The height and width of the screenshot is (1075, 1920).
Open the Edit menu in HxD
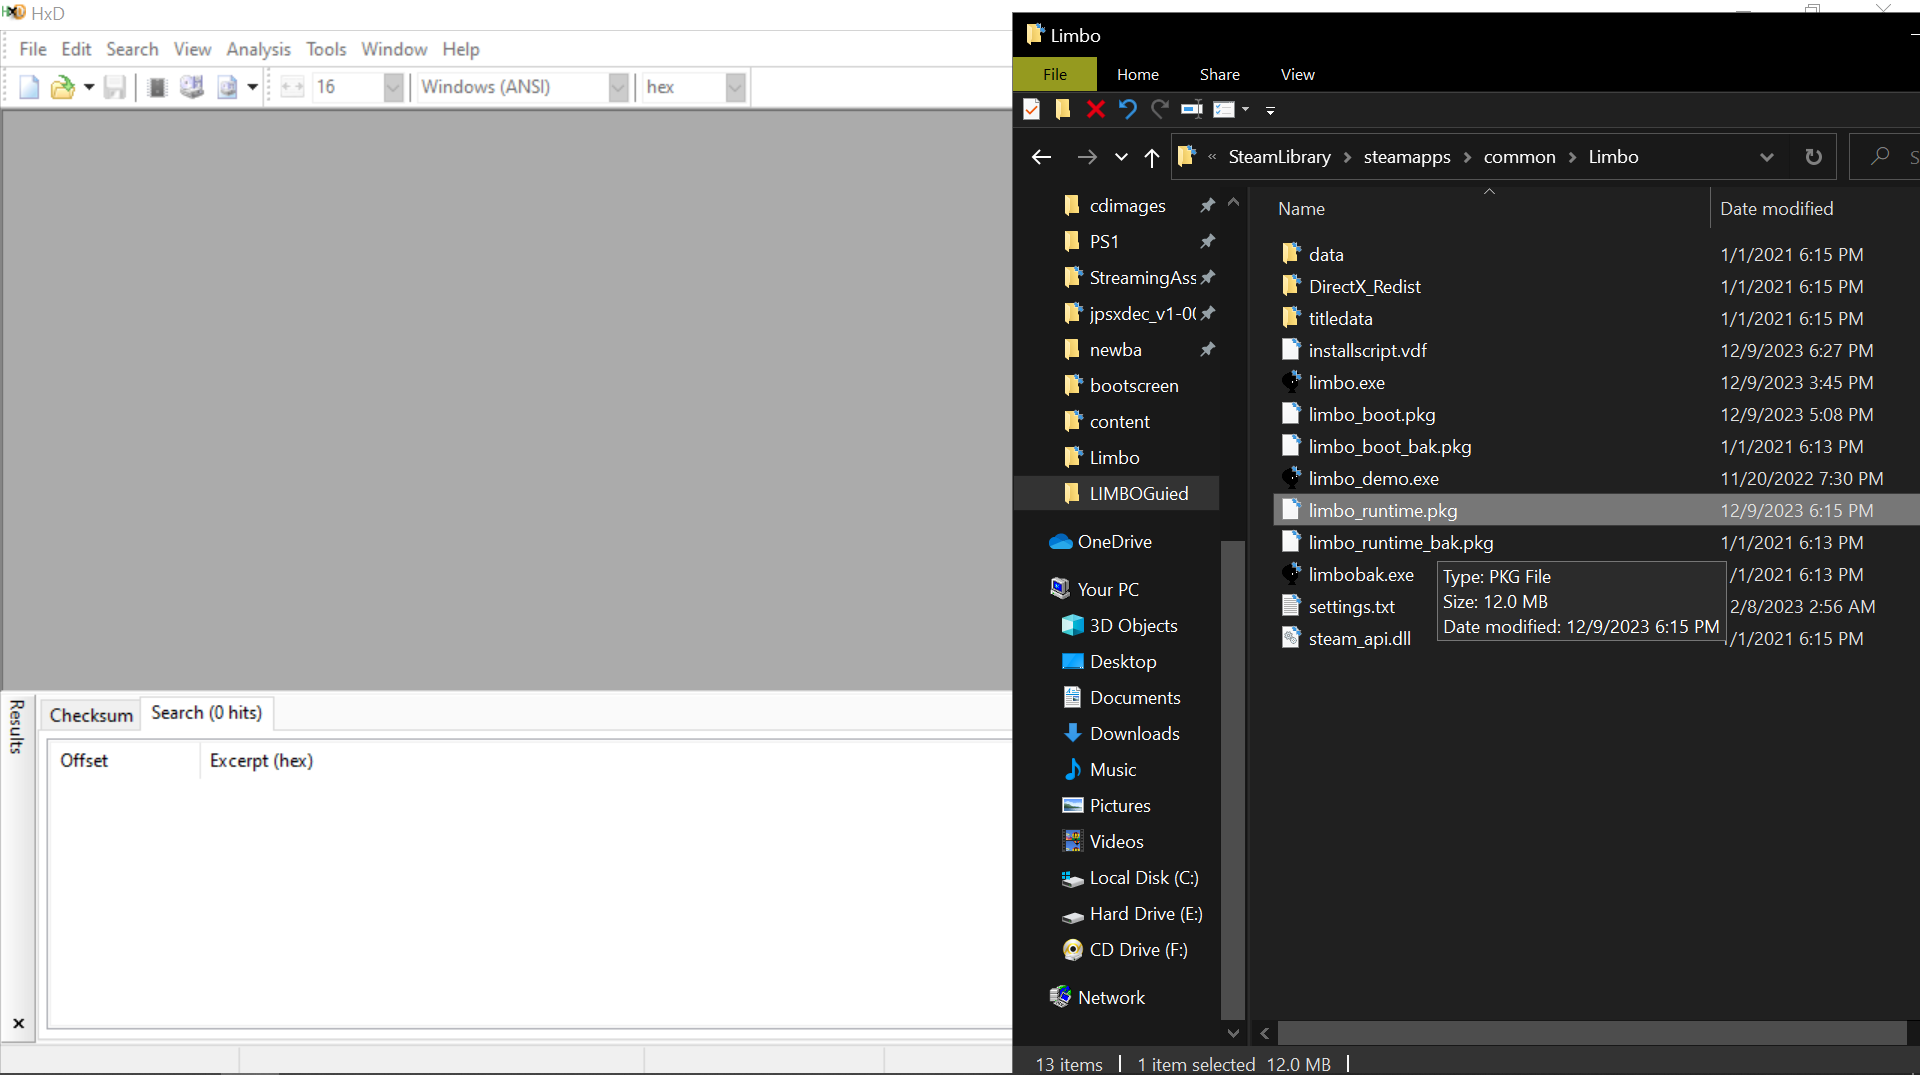pyautogui.click(x=76, y=49)
